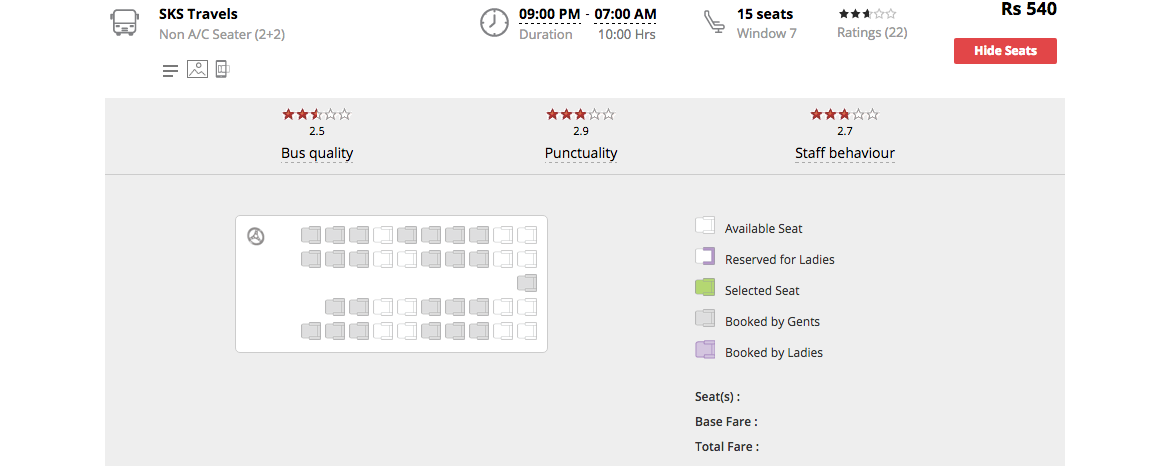Click the clock icon near departure time
Viewport: 1169px width, 466px height.
(x=494, y=22)
